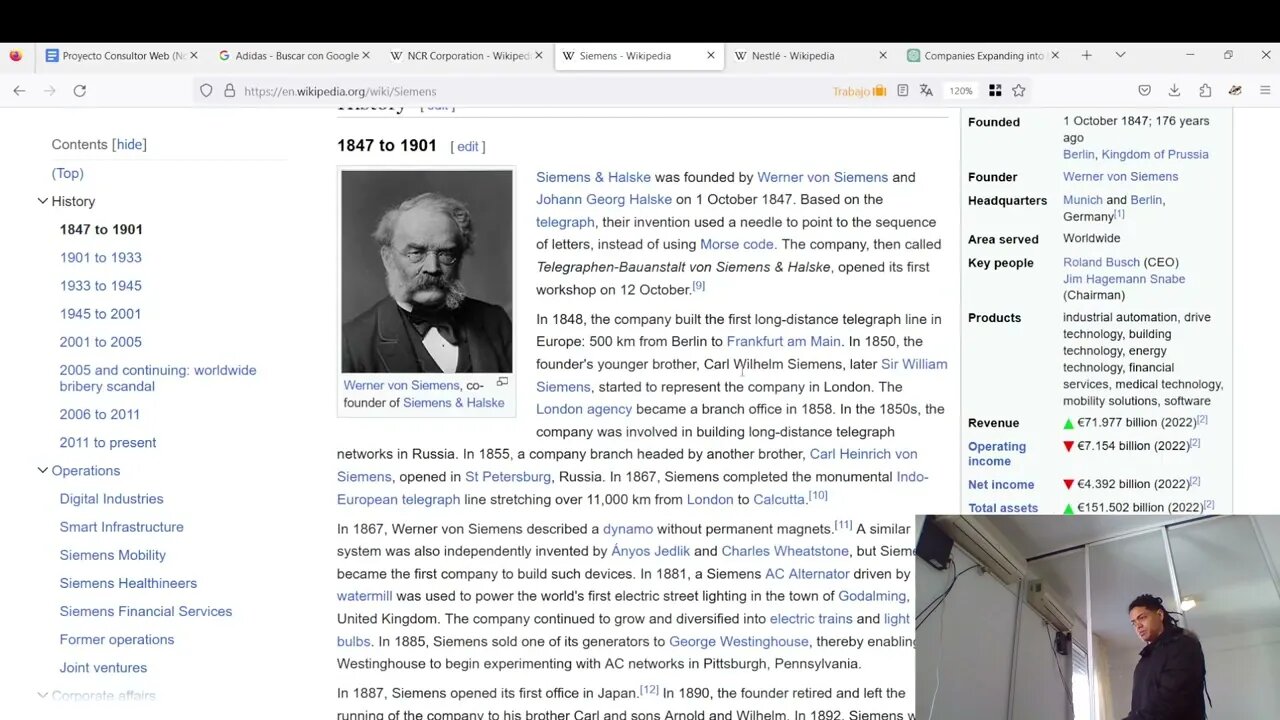Viewport: 1280px width, 720px height.
Task: Open the downloads panel
Action: (x=1174, y=90)
